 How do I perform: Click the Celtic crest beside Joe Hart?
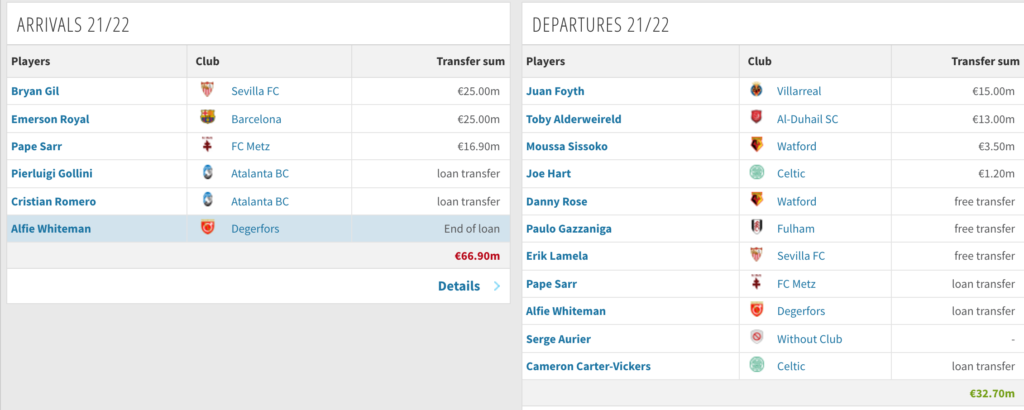click(x=756, y=173)
